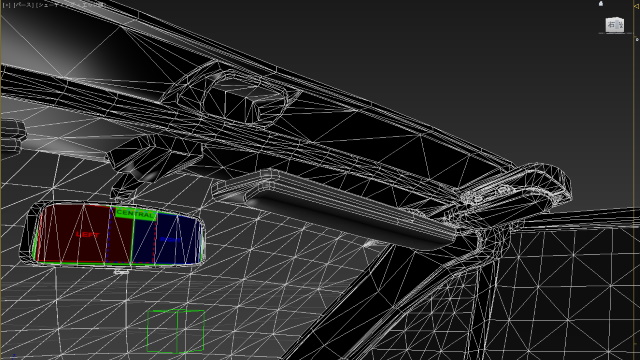Screen dimensions: 640x360
Task: Select the green wireframe box helper
Action: [176, 331]
